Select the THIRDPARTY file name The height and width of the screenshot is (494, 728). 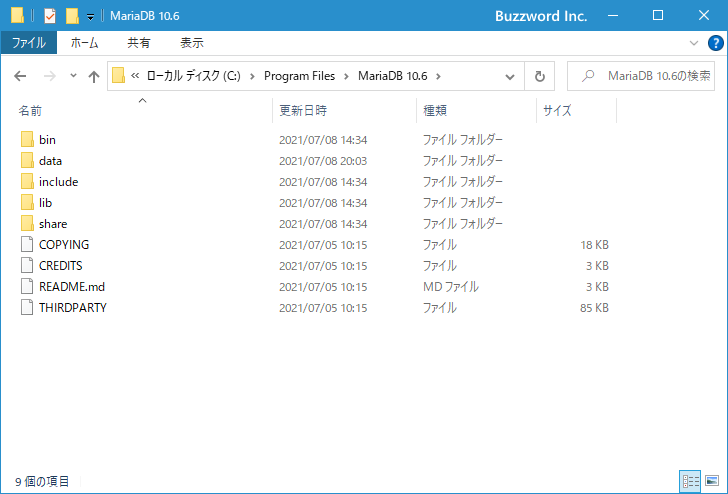click(x=73, y=307)
